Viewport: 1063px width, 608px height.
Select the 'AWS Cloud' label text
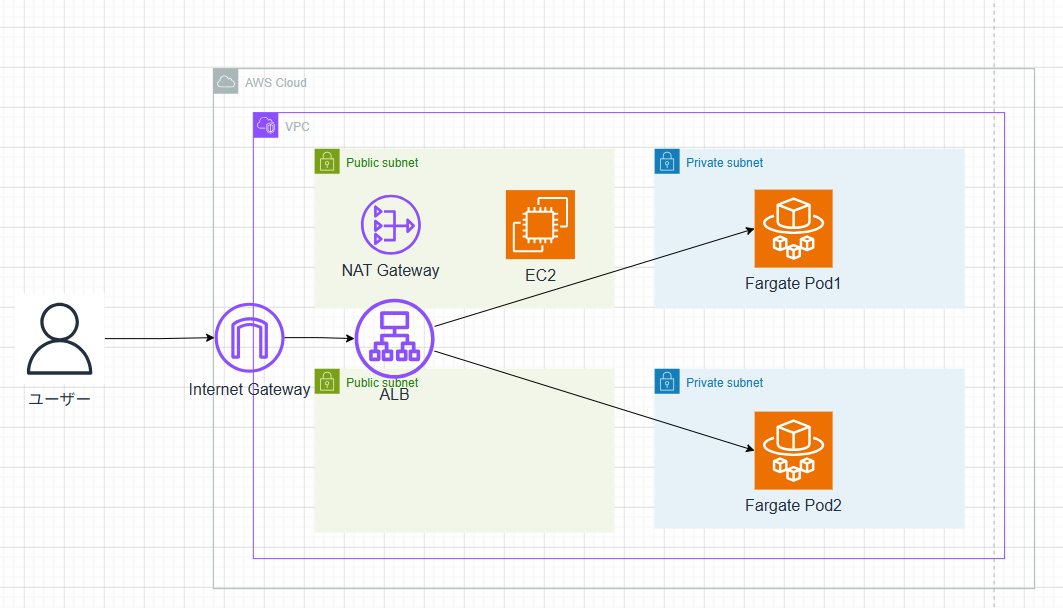pyautogui.click(x=276, y=83)
